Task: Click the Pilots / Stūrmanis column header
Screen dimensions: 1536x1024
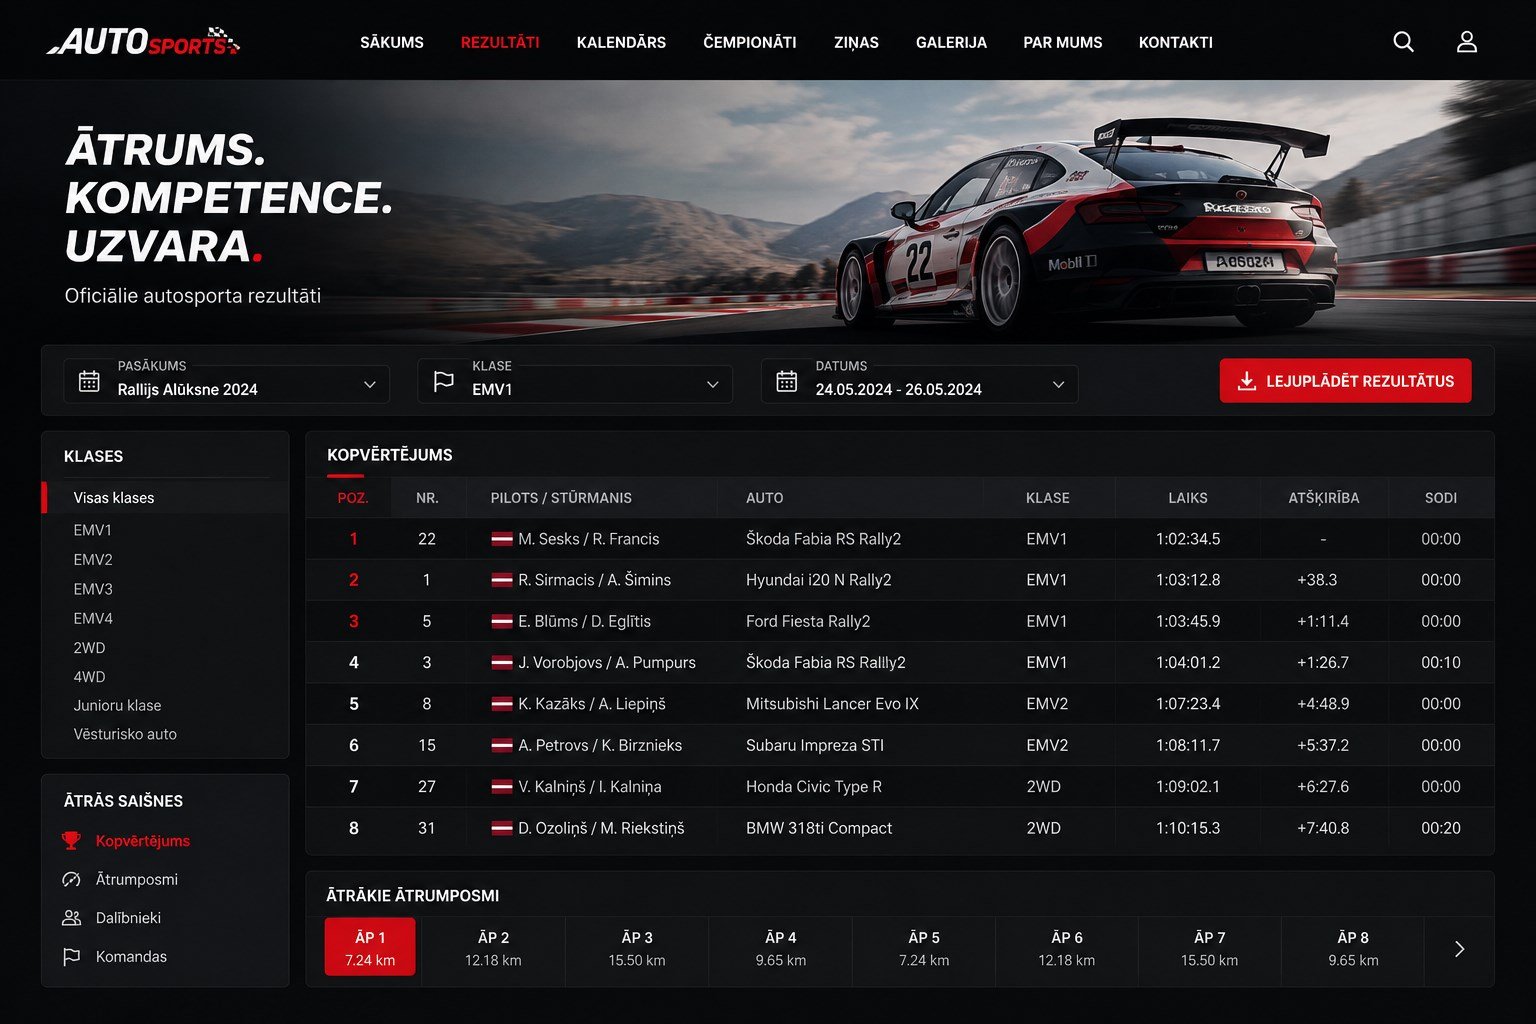Action: [561, 498]
